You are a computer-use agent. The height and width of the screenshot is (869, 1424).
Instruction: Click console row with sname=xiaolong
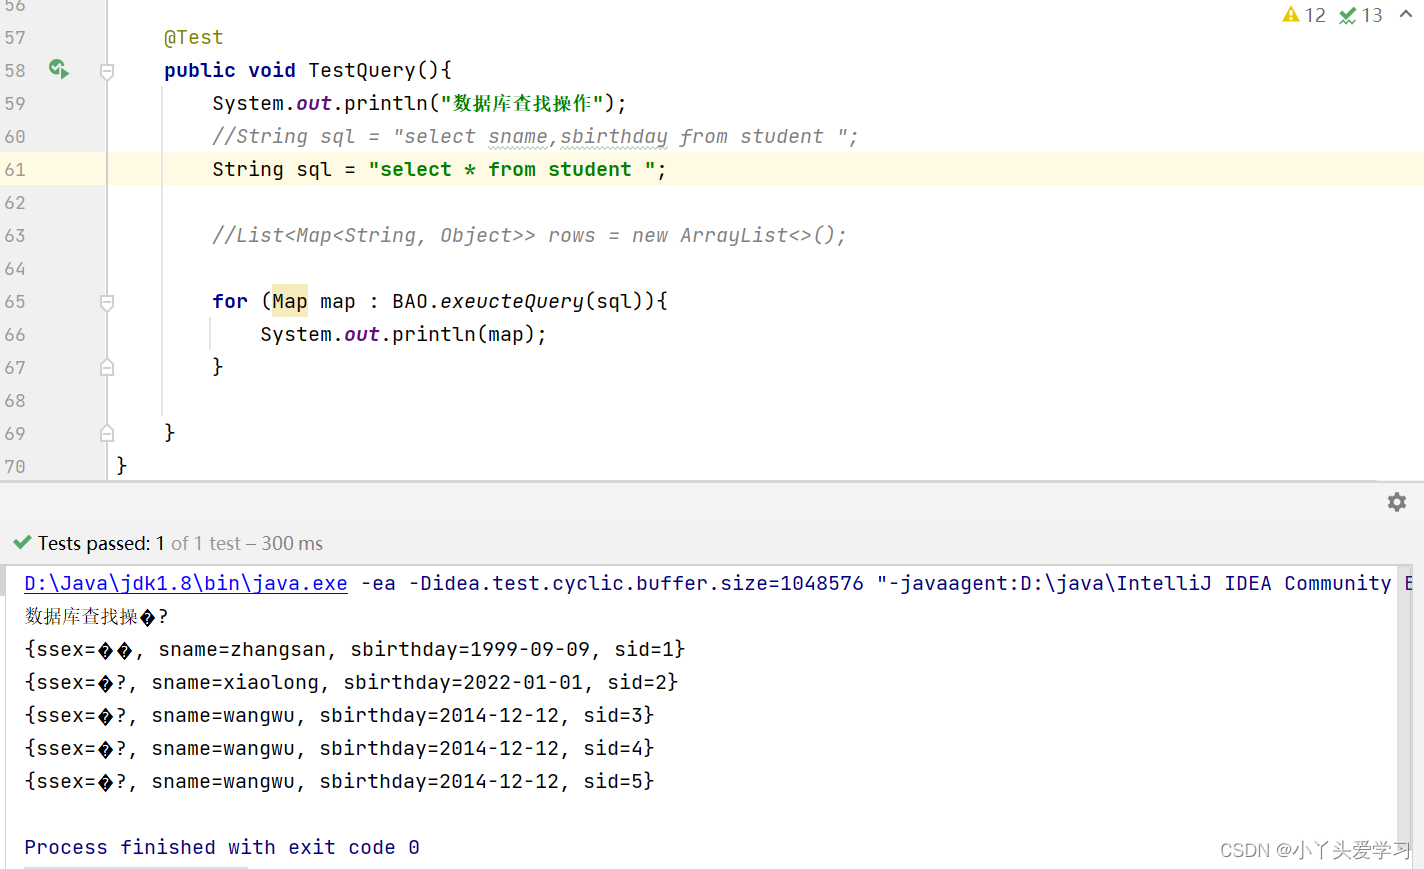(351, 682)
